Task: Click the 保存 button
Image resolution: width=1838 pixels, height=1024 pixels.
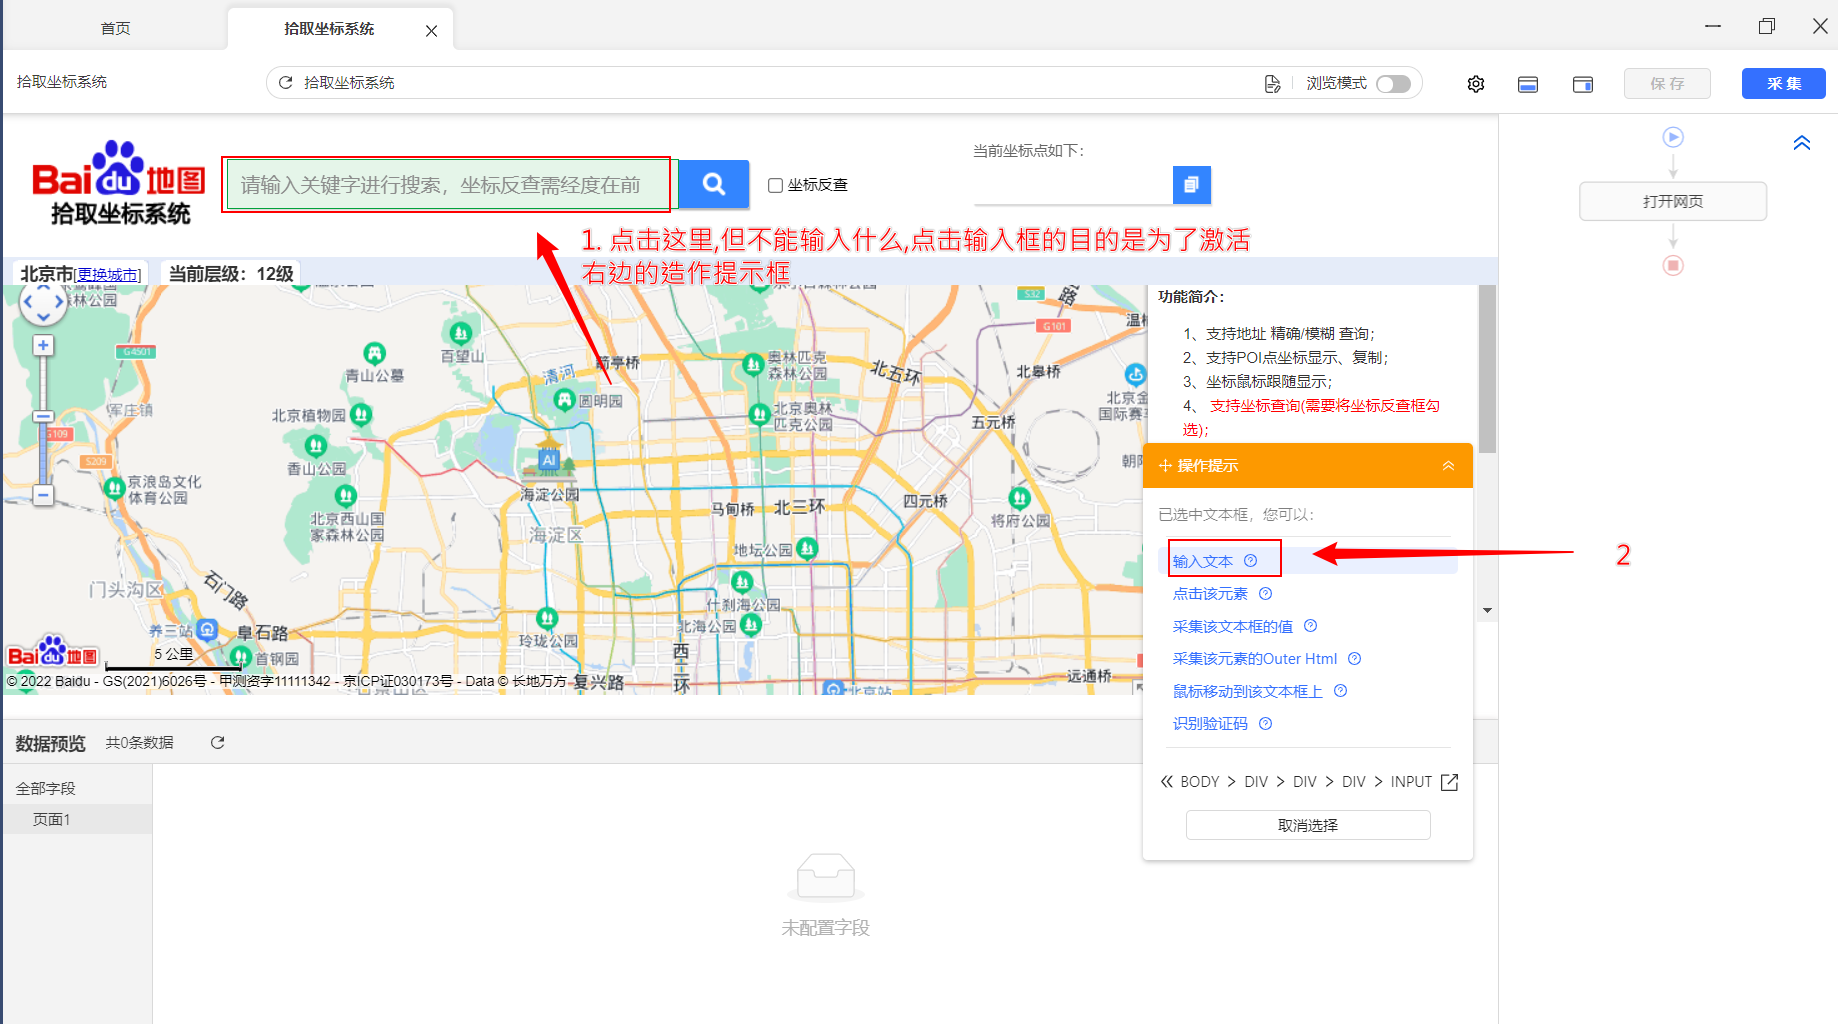Action: pyautogui.click(x=1667, y=84)
